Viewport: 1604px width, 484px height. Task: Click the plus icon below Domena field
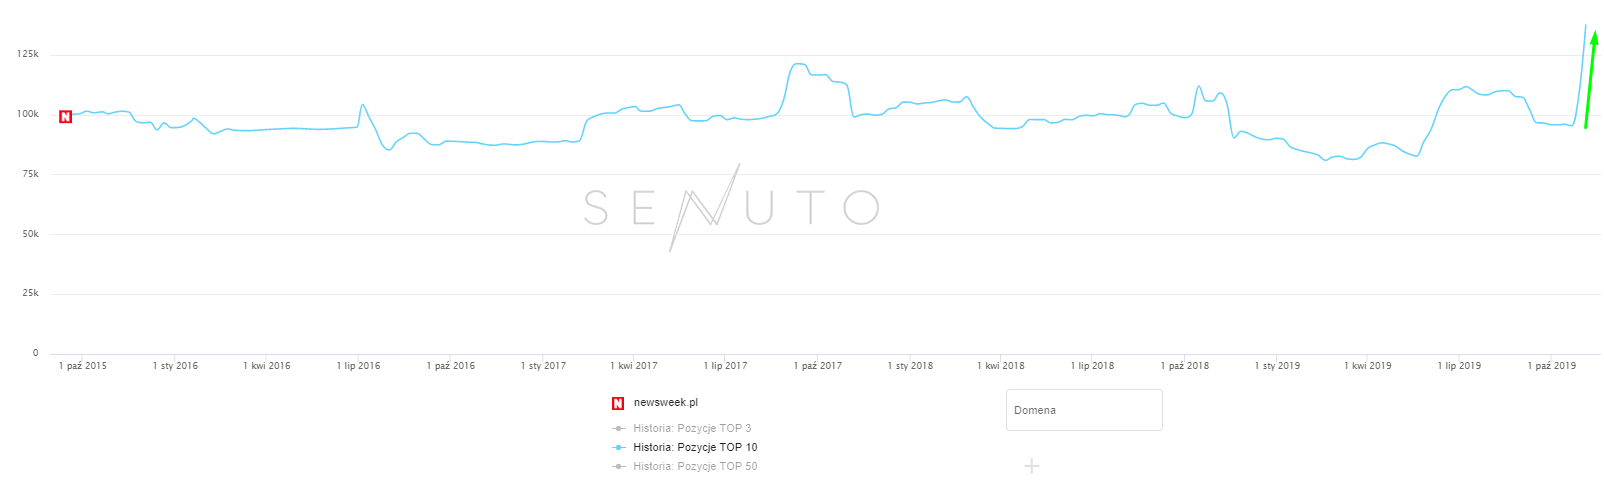(1032, 466)
